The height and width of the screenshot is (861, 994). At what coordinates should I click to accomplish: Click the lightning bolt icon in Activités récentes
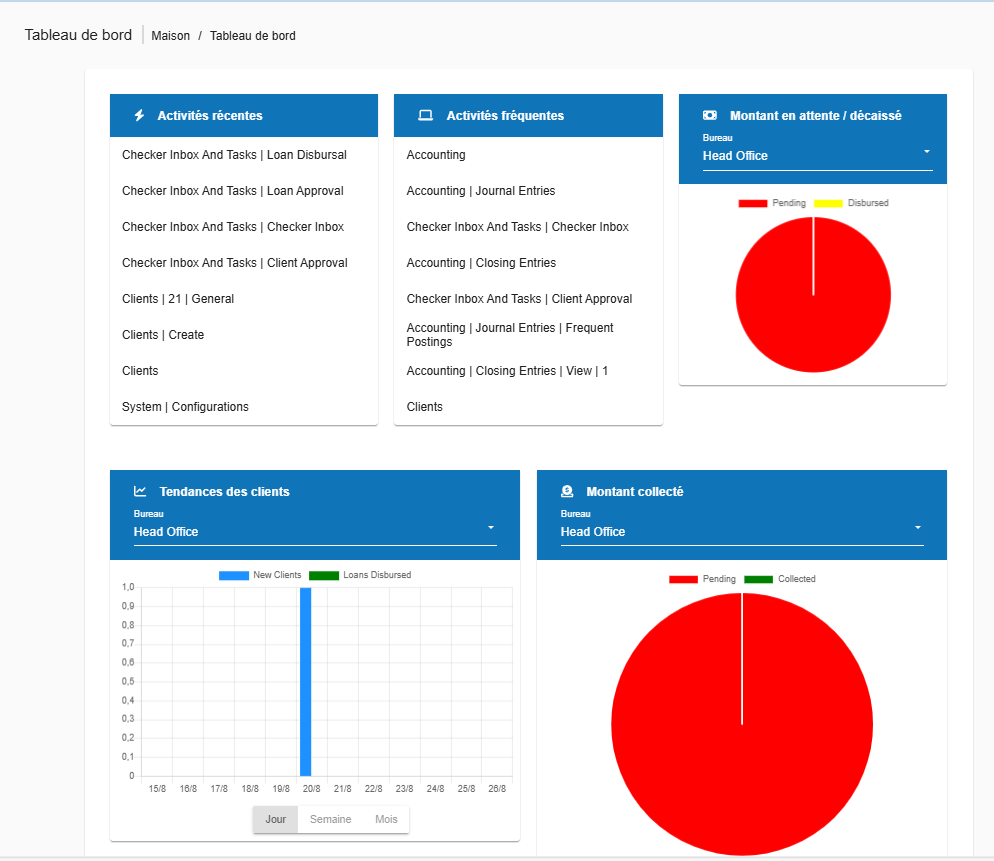pyautogui.click(x=140, y=116)
